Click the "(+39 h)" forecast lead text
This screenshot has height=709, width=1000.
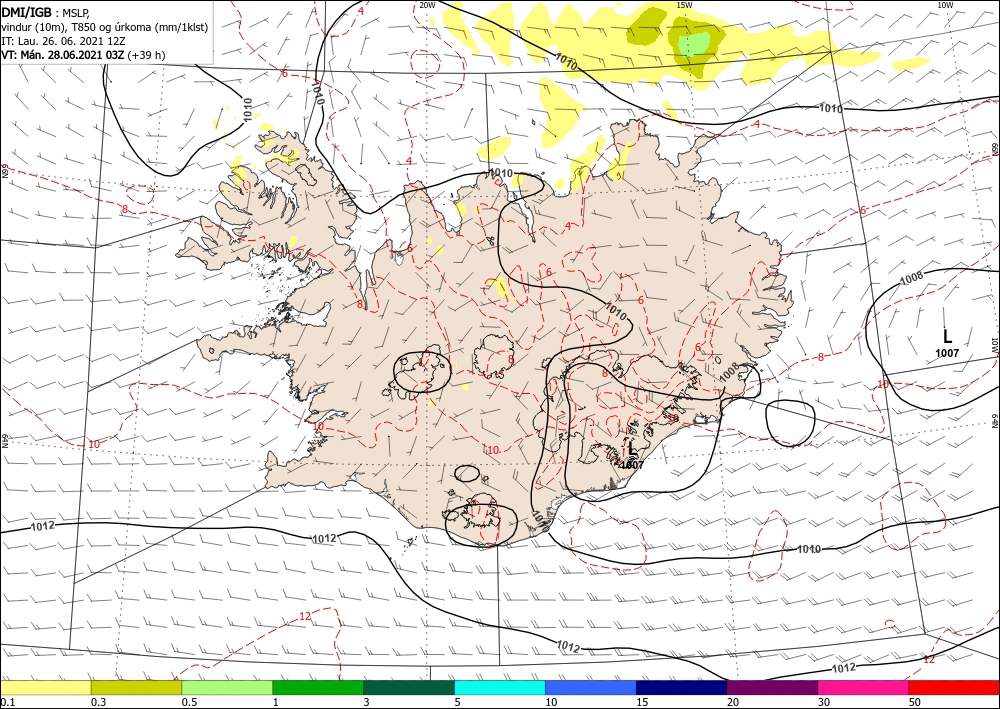tap(146, 55)
